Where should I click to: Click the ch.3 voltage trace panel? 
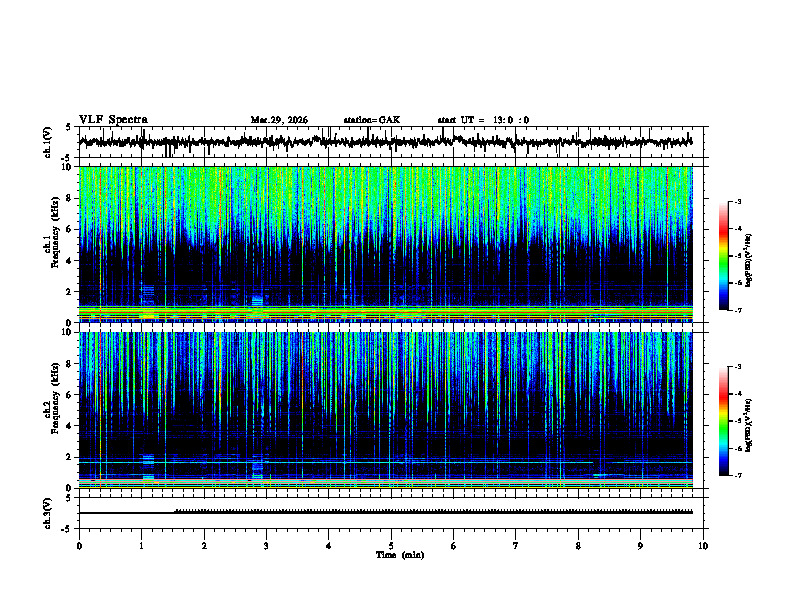(391, 513)
